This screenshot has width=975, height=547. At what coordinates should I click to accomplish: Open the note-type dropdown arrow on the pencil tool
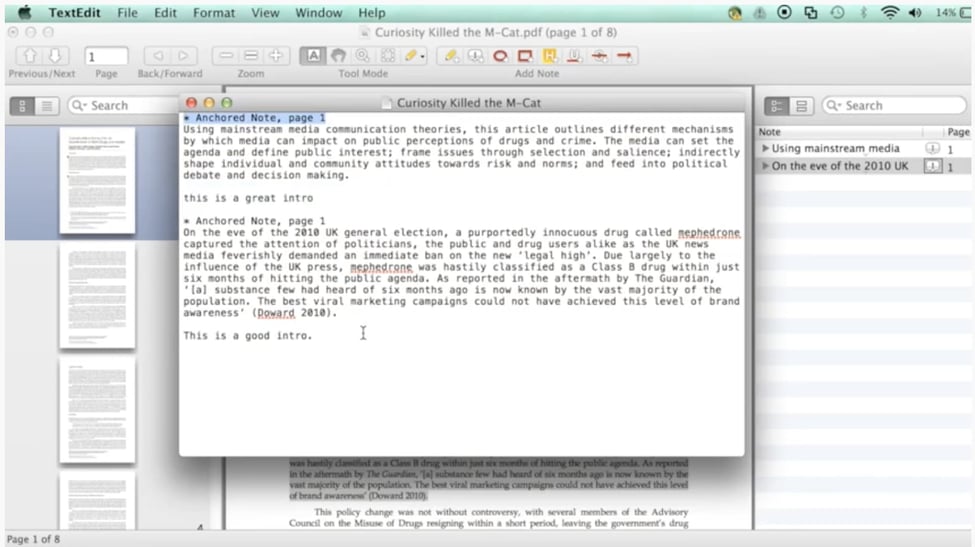[422, 57]
